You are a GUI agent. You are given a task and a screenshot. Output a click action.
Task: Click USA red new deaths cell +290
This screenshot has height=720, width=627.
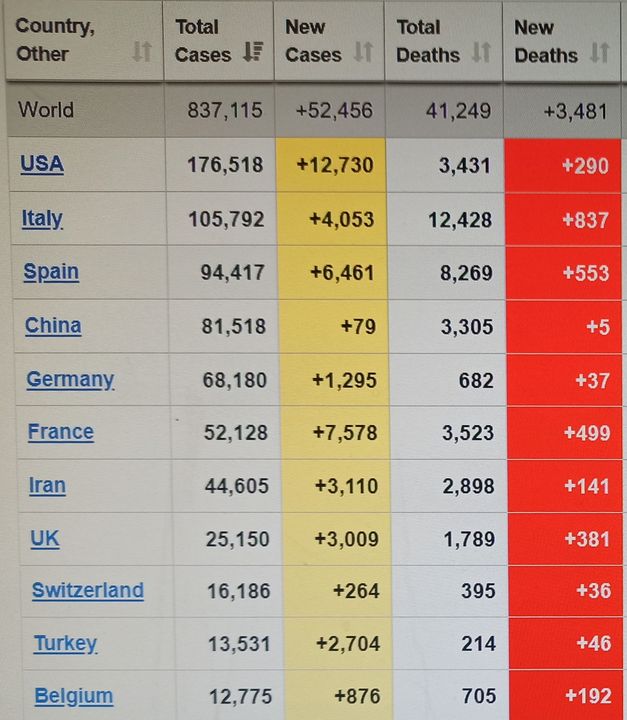pos(563,165)
